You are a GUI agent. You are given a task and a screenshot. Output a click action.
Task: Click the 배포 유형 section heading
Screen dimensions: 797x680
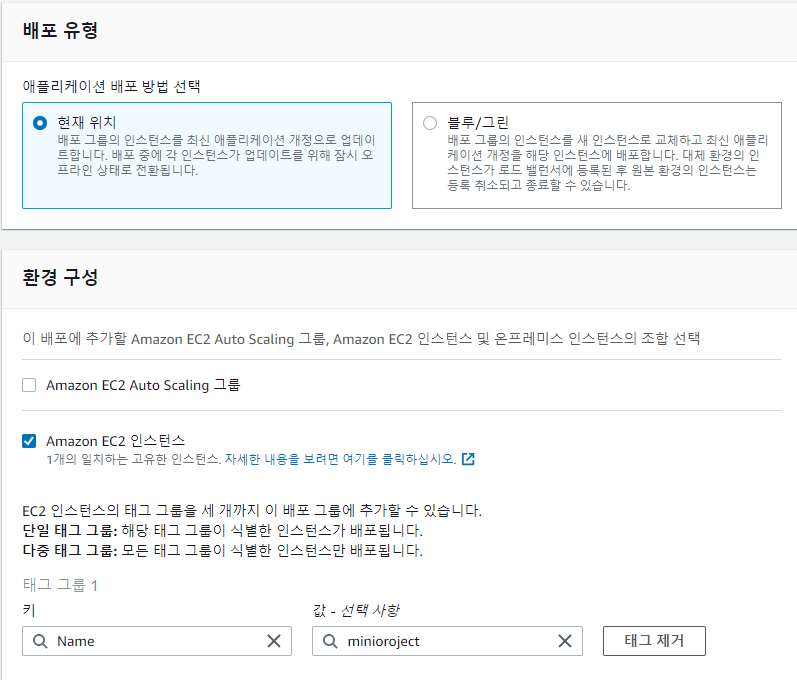click(x=60, y=30)
